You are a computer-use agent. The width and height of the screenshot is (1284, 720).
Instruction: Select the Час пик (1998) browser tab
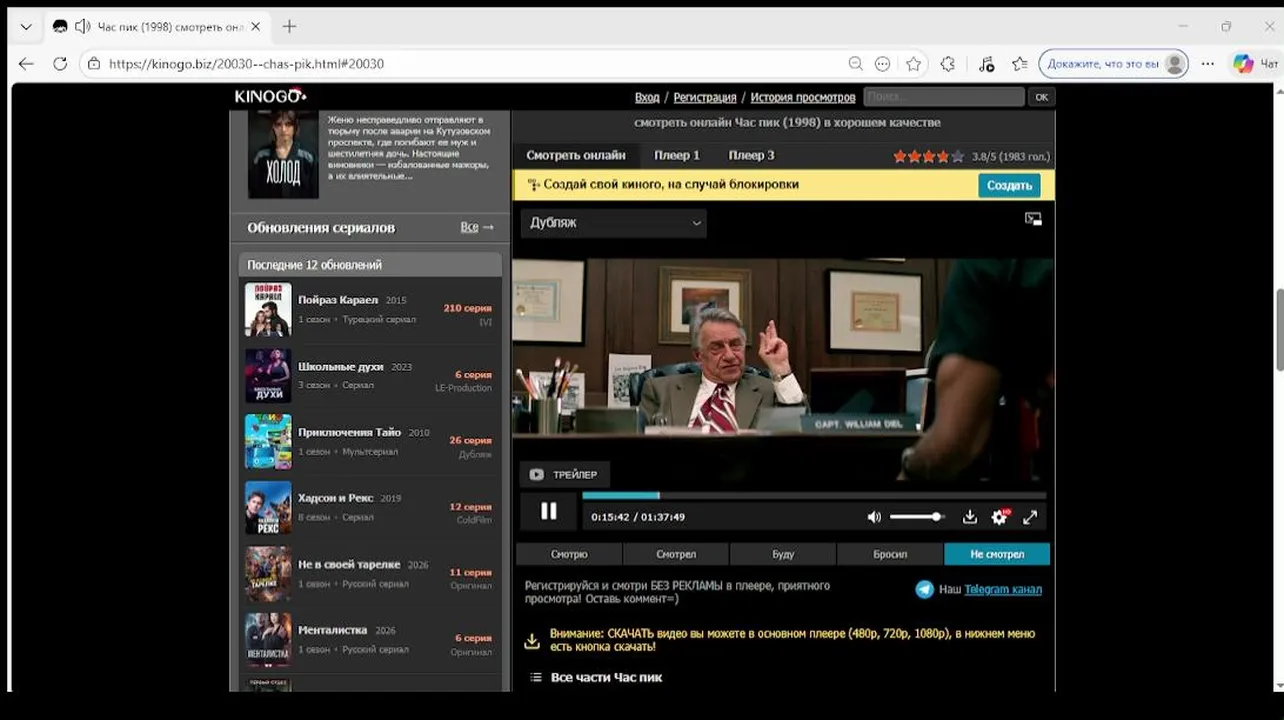[x=156, y=27]
